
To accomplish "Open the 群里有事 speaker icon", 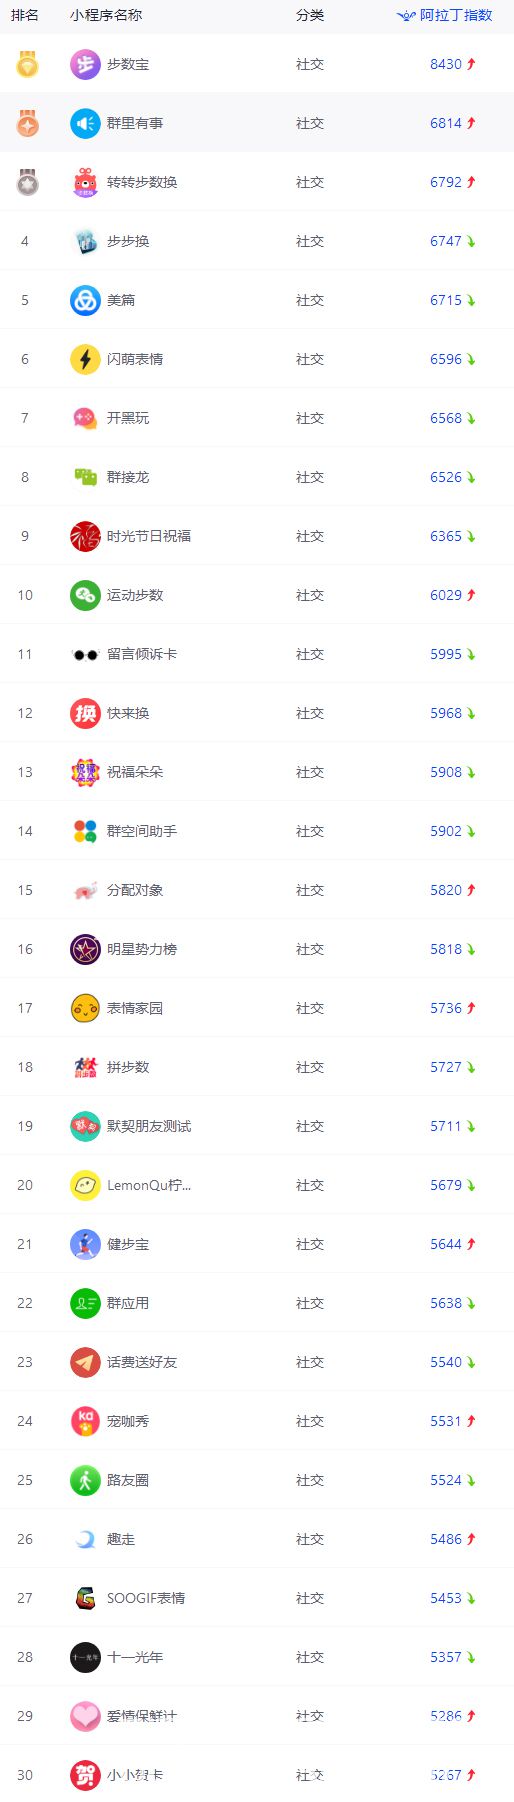I will tap(85, 123).
